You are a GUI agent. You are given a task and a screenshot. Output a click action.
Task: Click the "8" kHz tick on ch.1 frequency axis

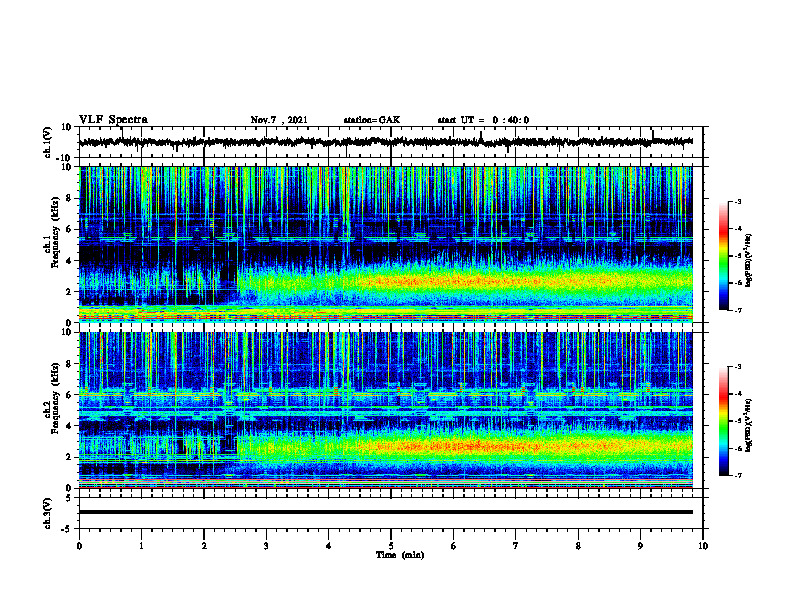click(x=70, y=198)
